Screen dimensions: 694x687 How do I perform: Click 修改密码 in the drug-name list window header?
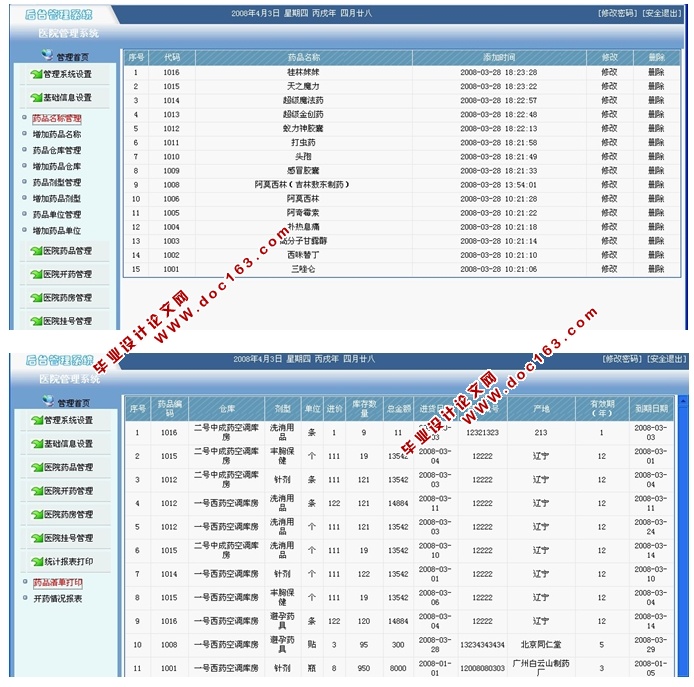point(617,13)
